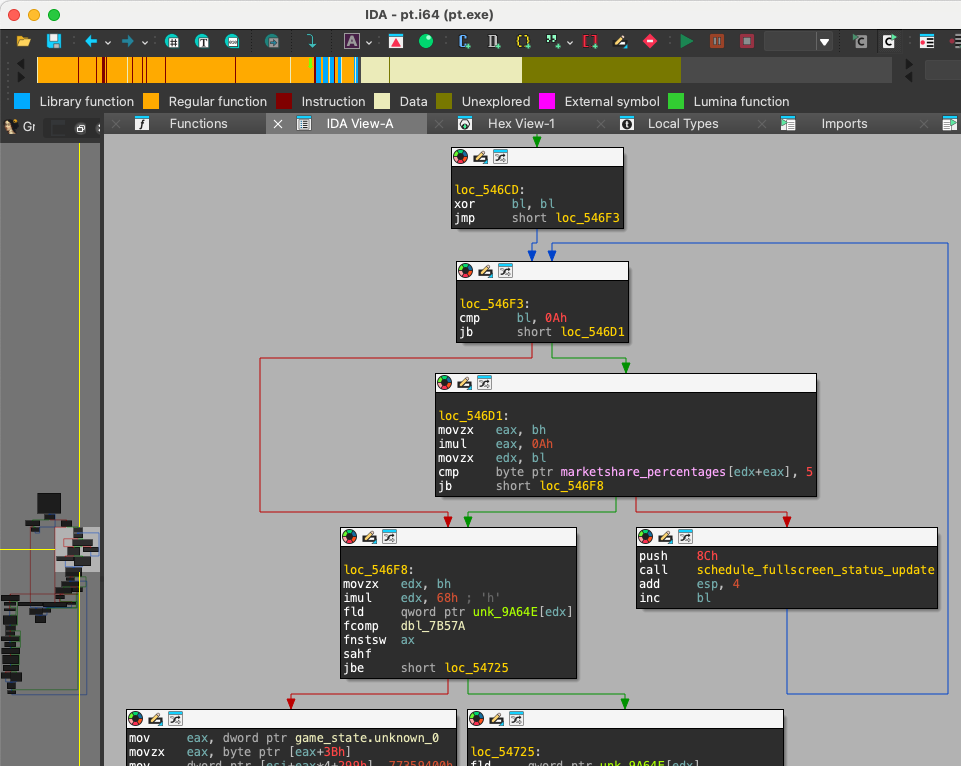Click the right-side navigation band arrow
The height and width of the screenshot is (766, 961).
click(x=909, y=64)
